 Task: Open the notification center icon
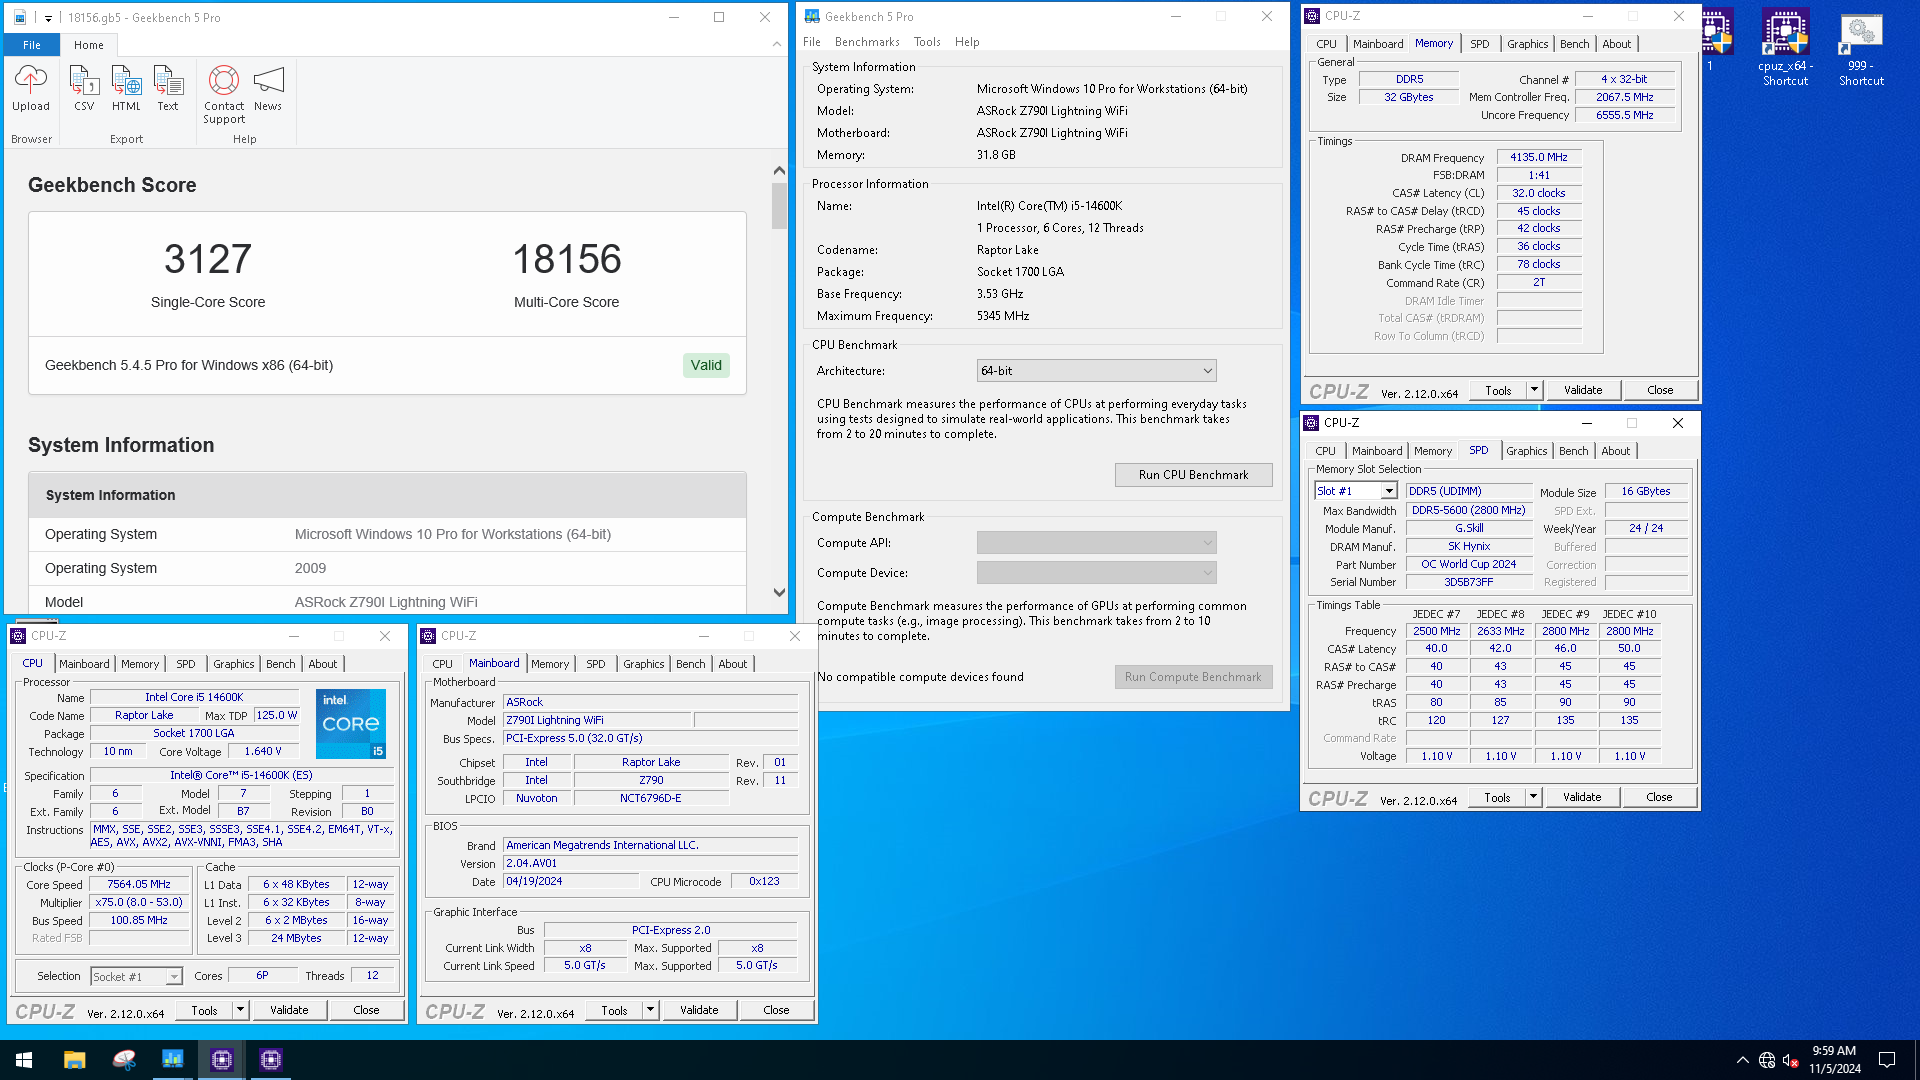[x=1887, y=1060]
